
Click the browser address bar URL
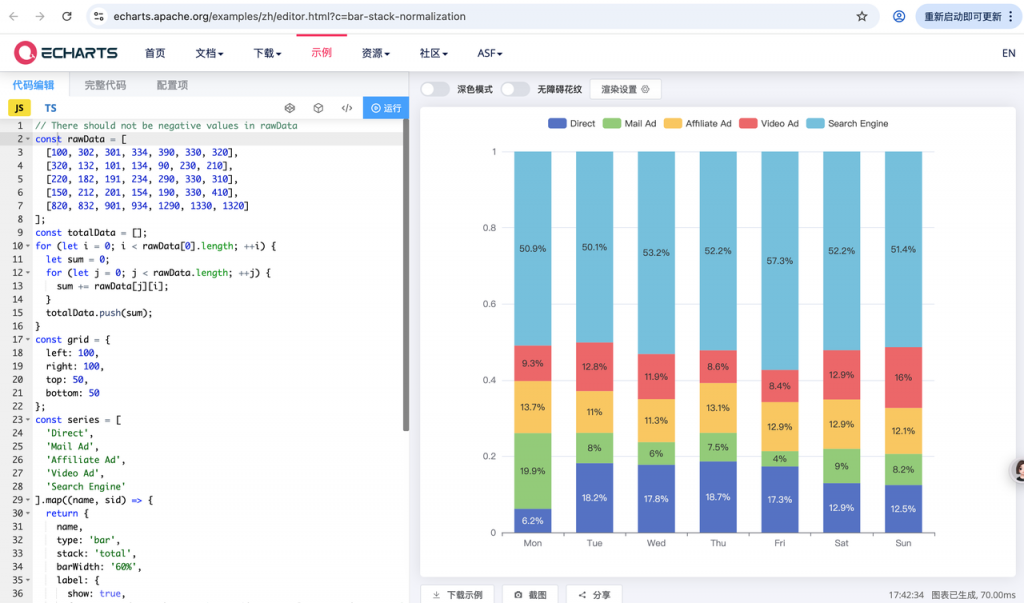pyautogui.click(x=289, y=16)
